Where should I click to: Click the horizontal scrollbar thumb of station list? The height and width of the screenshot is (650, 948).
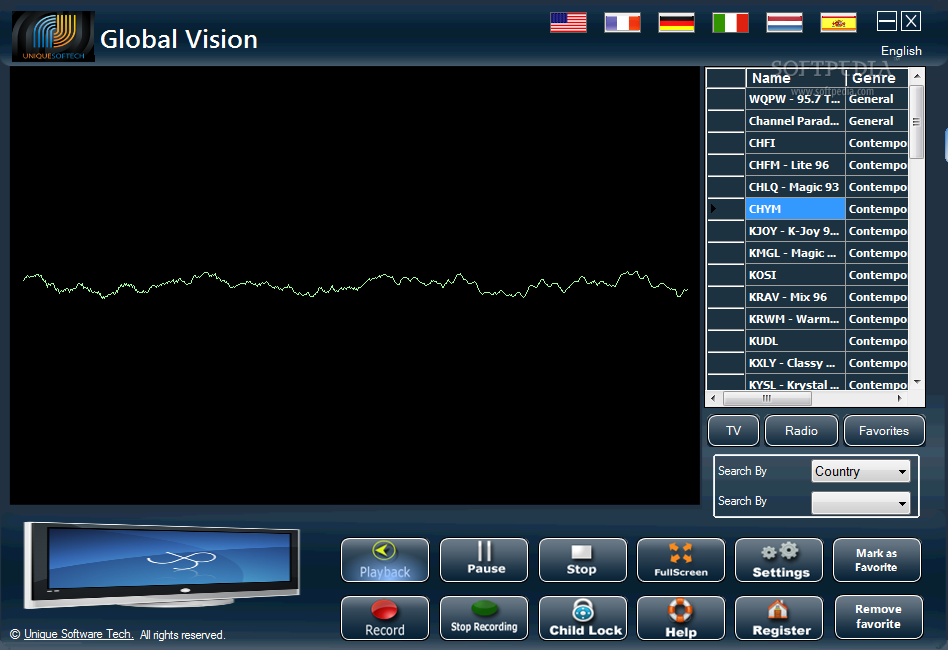767,398
